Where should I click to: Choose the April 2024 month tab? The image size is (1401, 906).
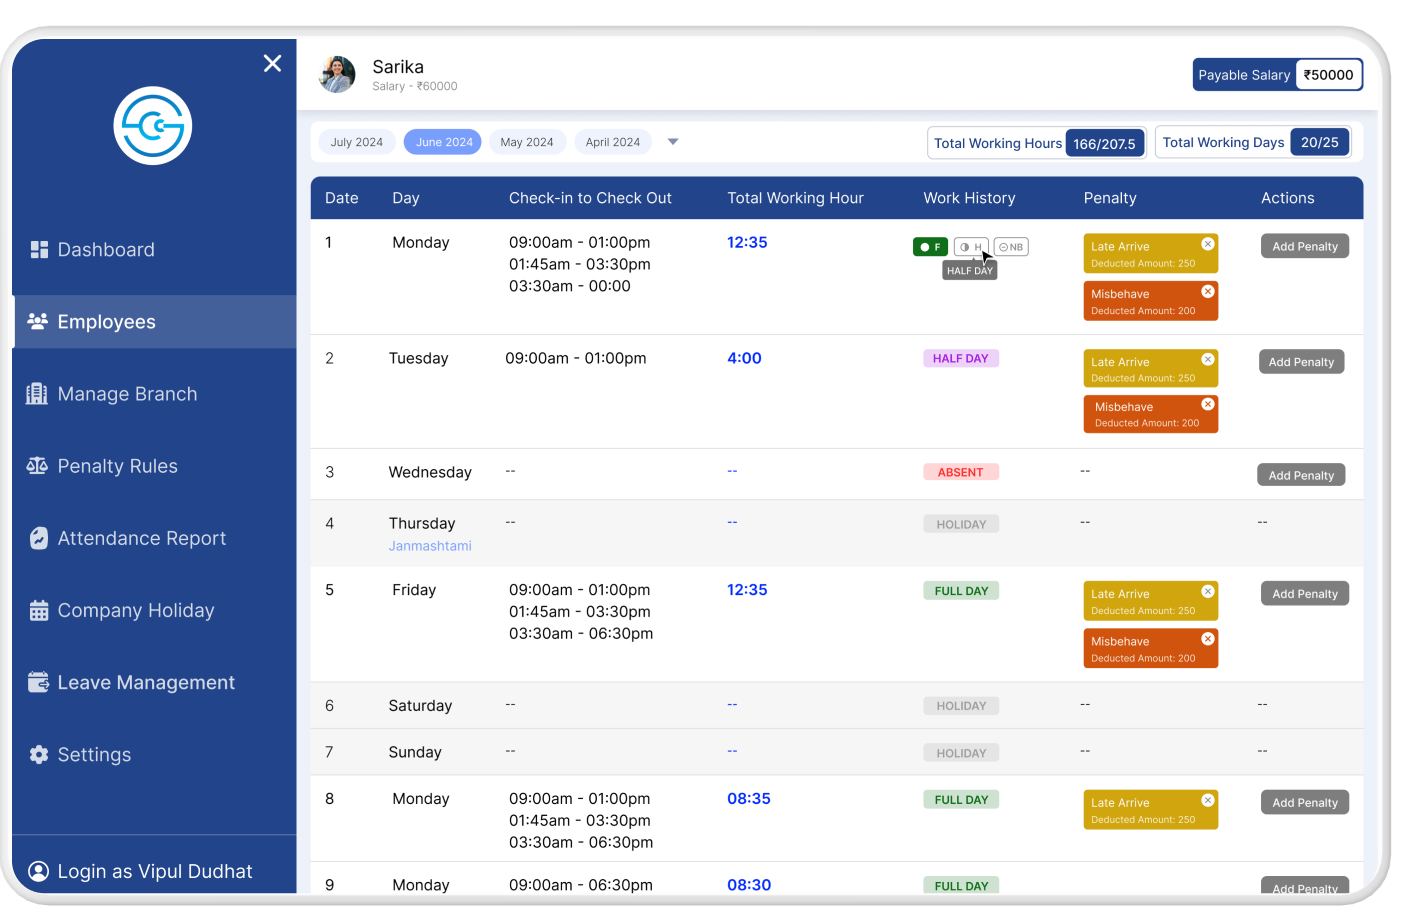pyautogui.click(x=612, y=142)
